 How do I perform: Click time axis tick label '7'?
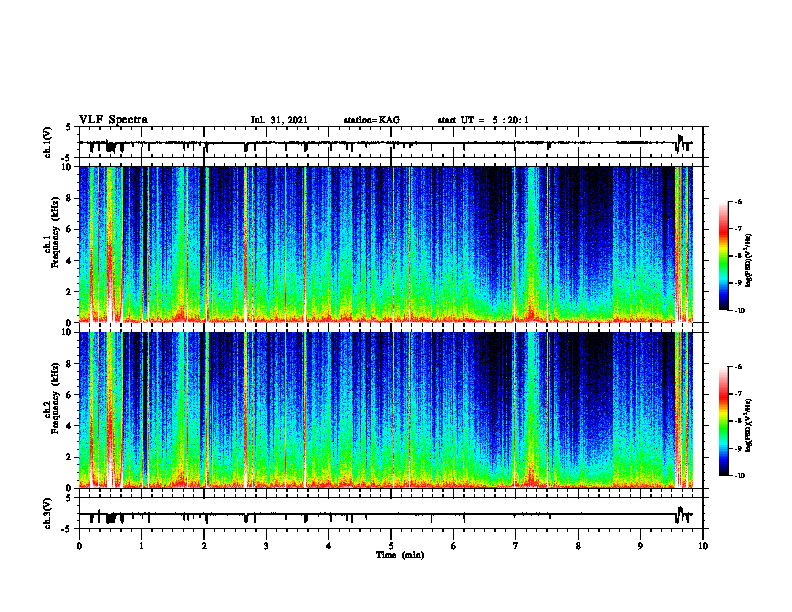coord(516,546)
